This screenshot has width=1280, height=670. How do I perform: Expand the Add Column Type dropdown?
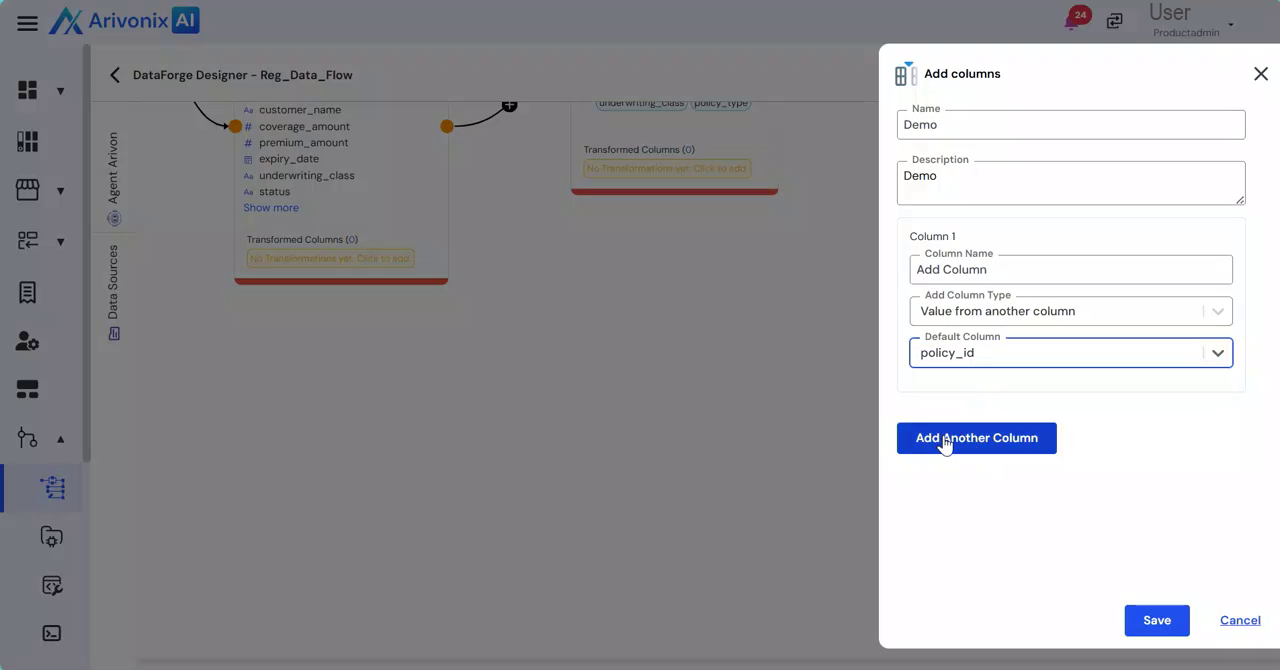[x=1217, y=311]
